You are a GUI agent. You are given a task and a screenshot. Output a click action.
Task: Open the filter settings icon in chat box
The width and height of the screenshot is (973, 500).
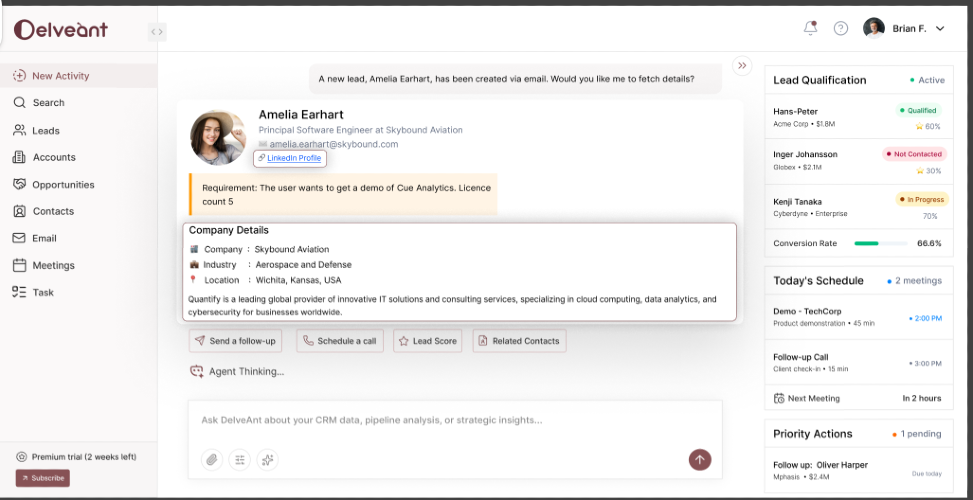point(239,460)
